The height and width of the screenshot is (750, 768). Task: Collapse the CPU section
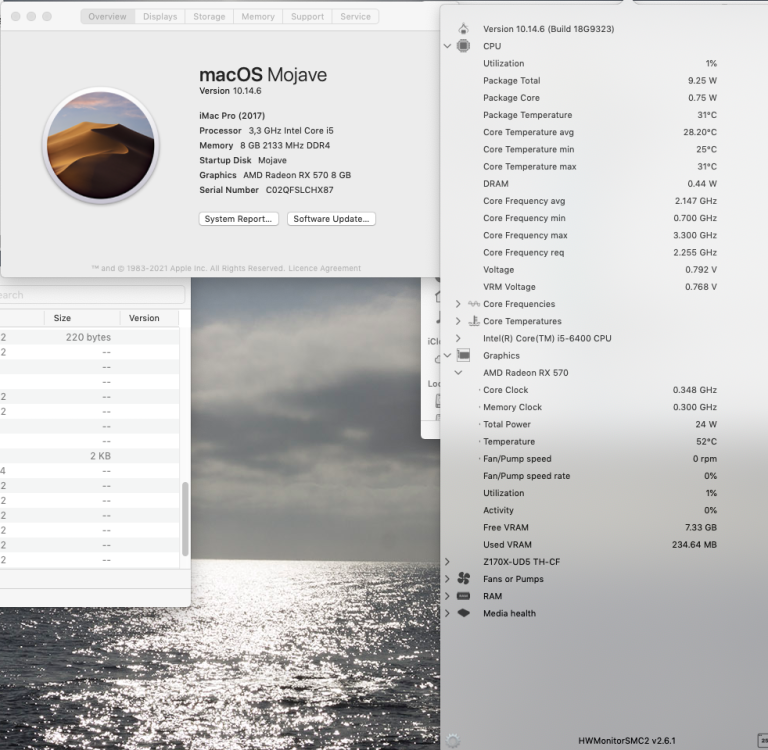click(x=447, y=46)
